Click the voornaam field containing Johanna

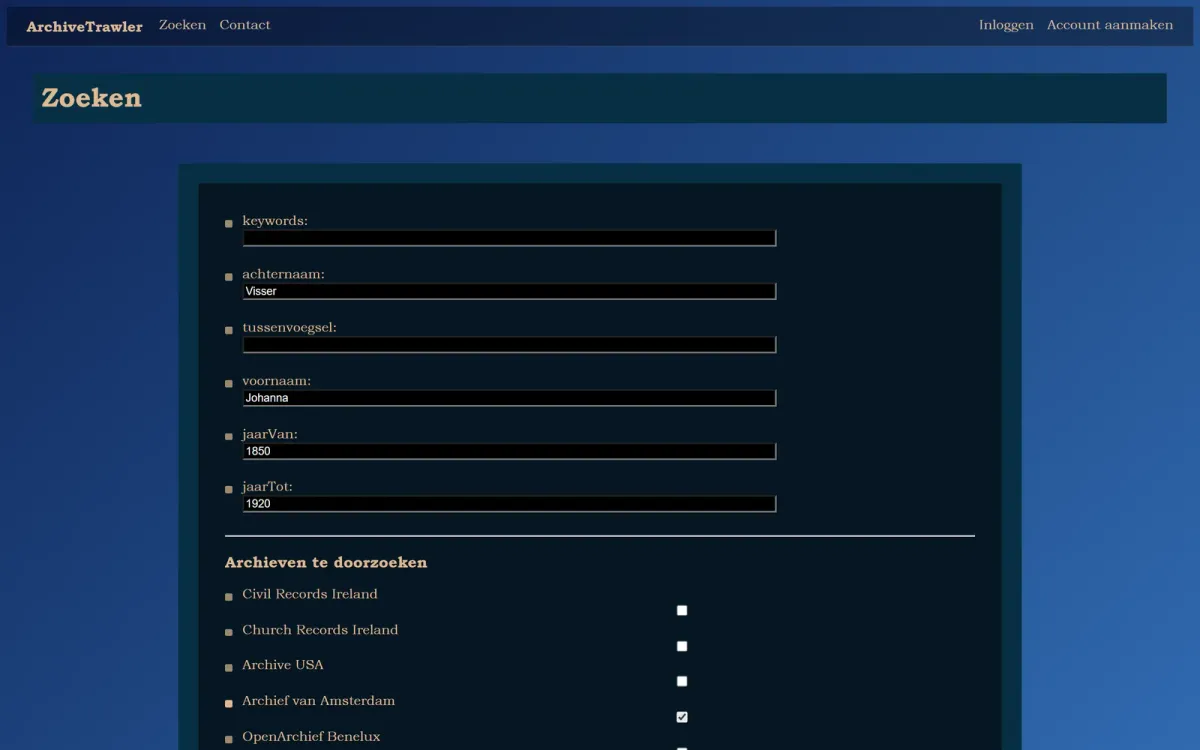509,398
